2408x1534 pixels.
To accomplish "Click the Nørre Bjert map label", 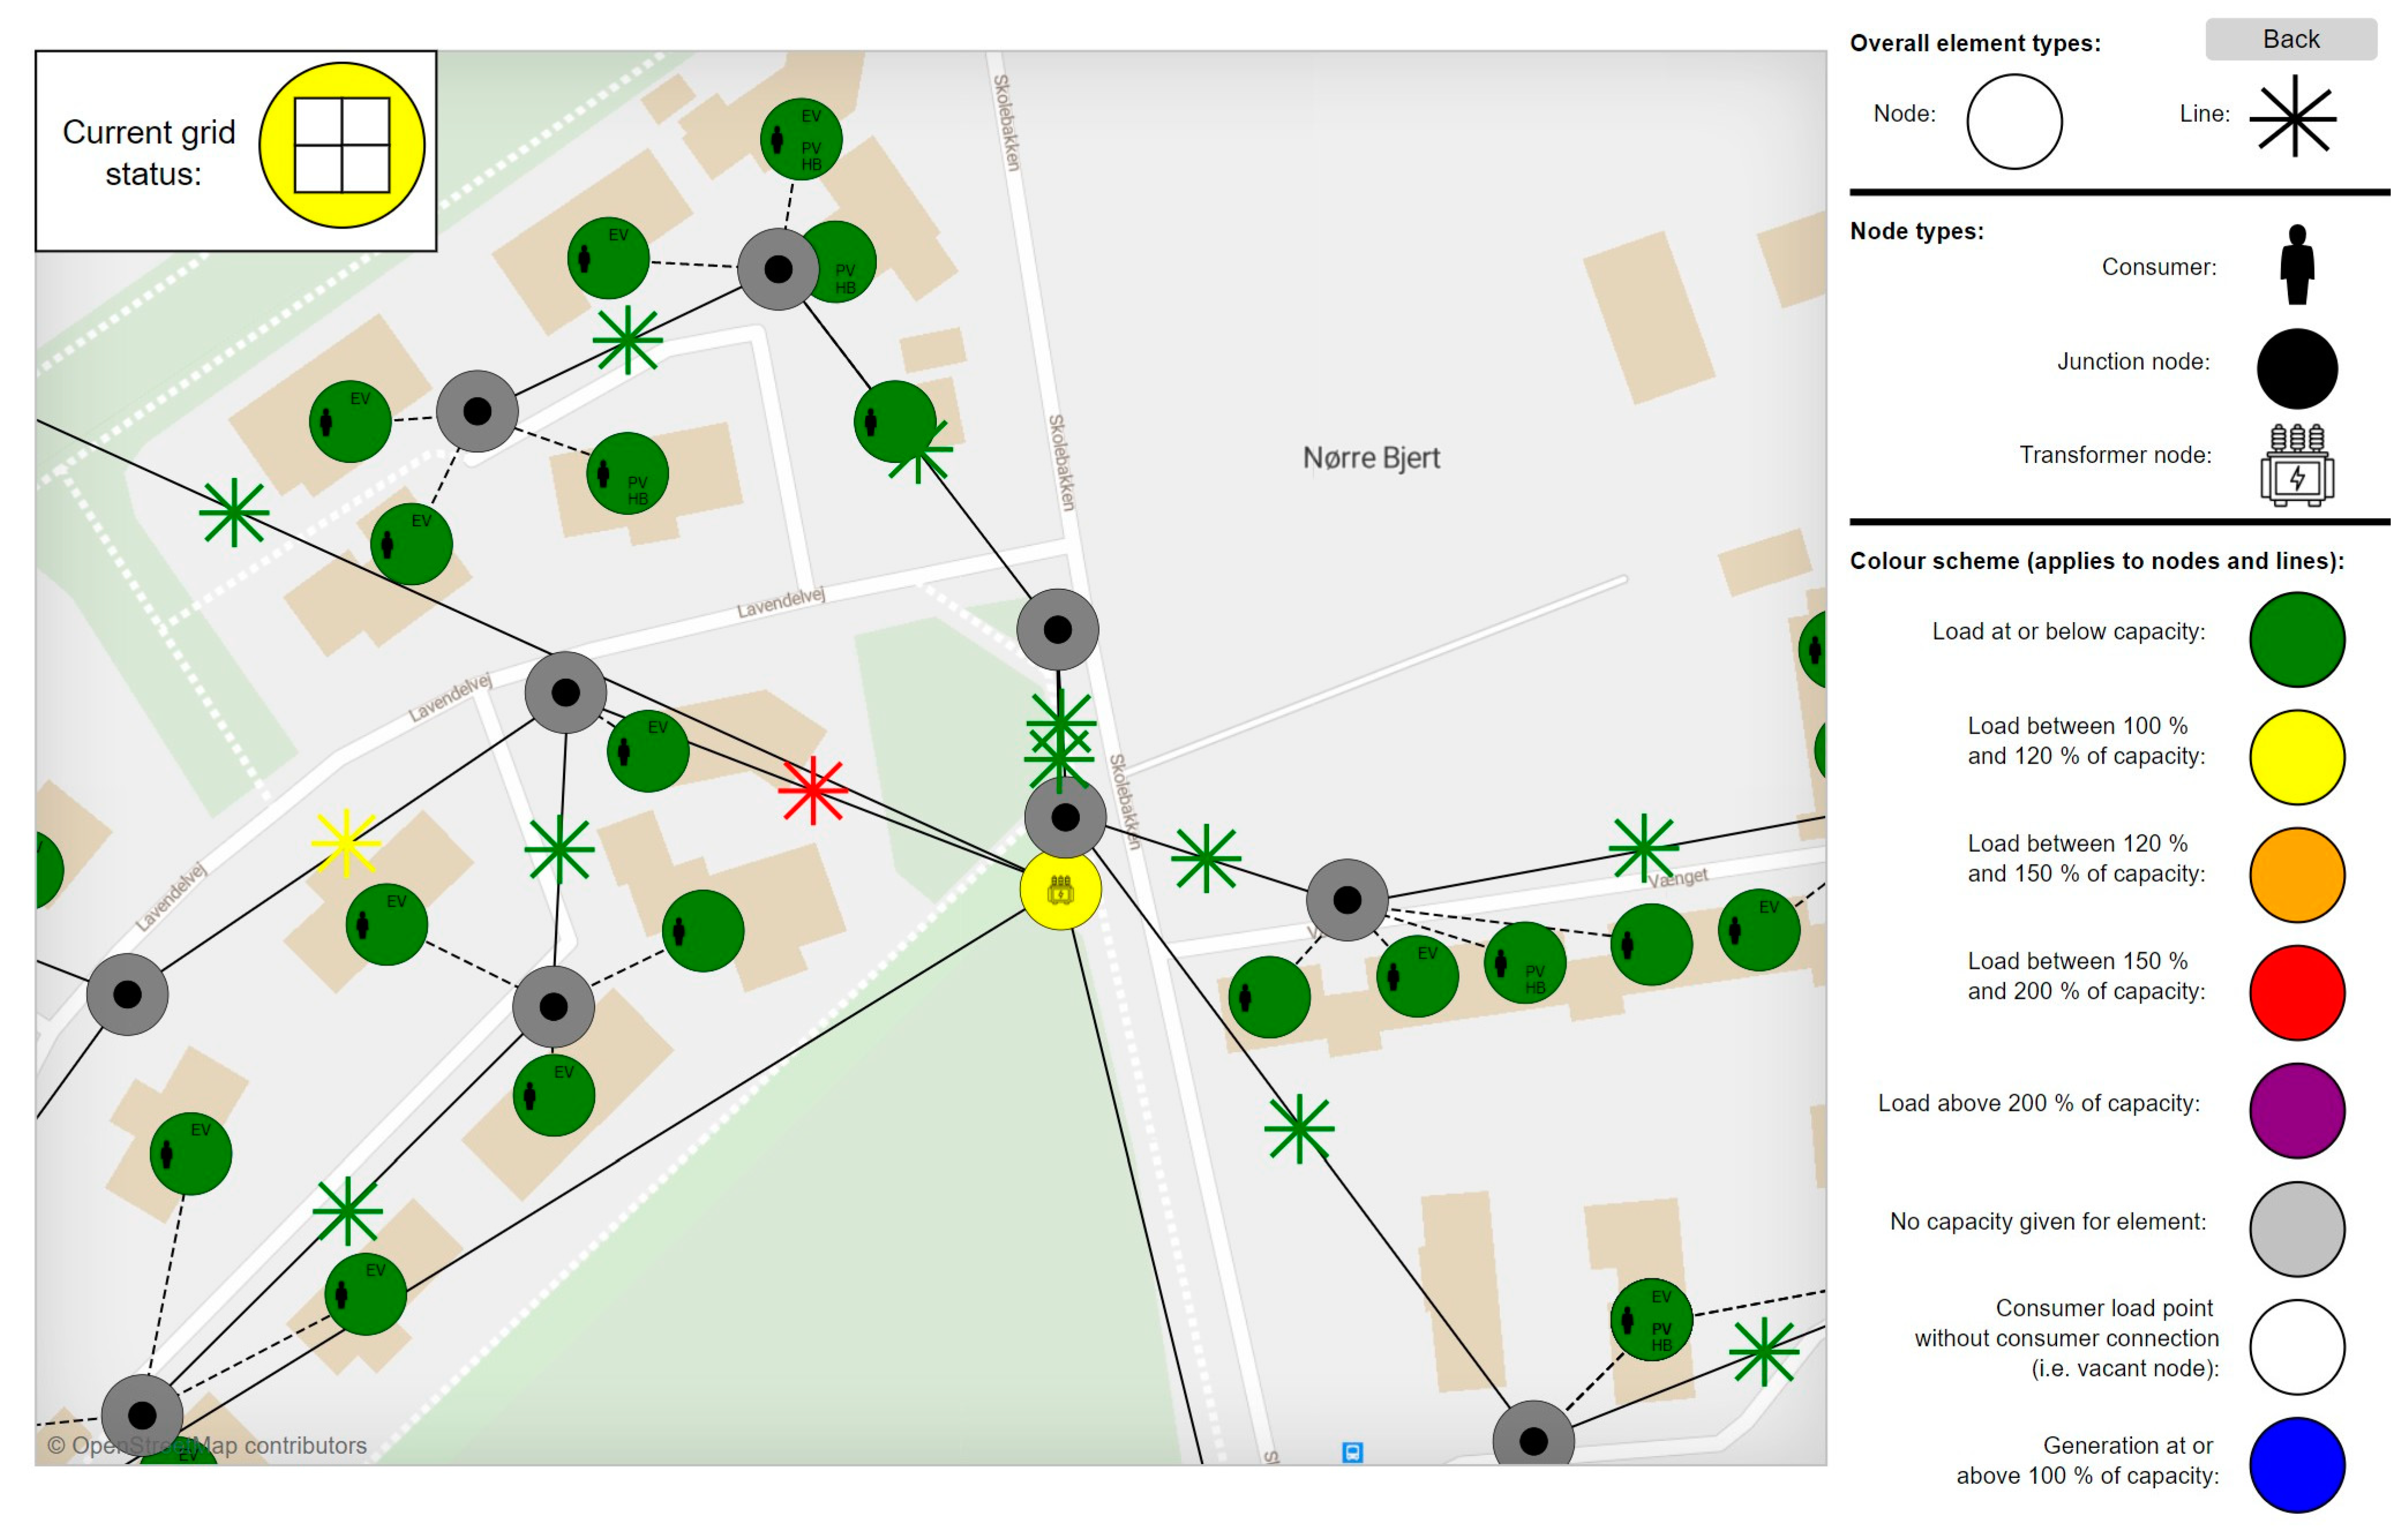I will 1371,458.
